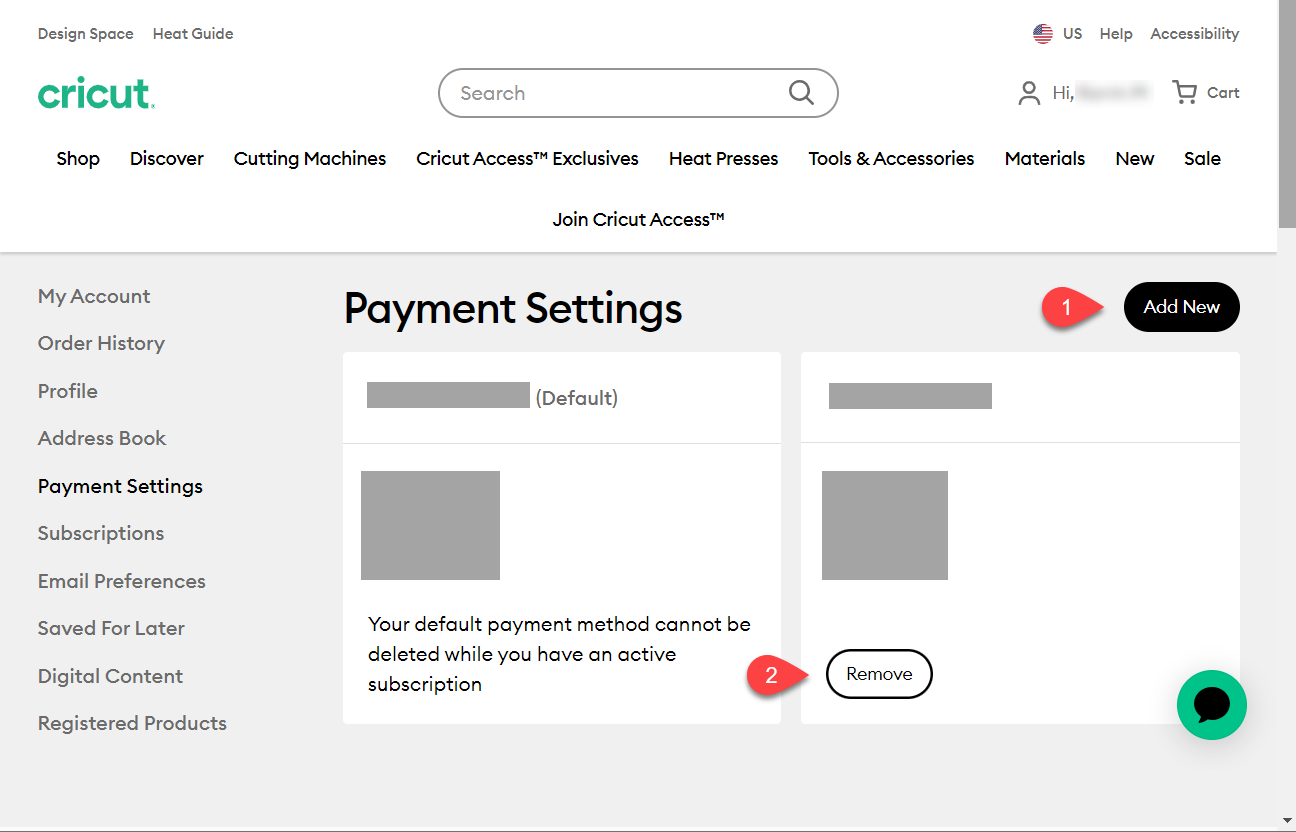The image size is (1296, 832).
Task: Remove the second payment method
Action: pos(879,674)
